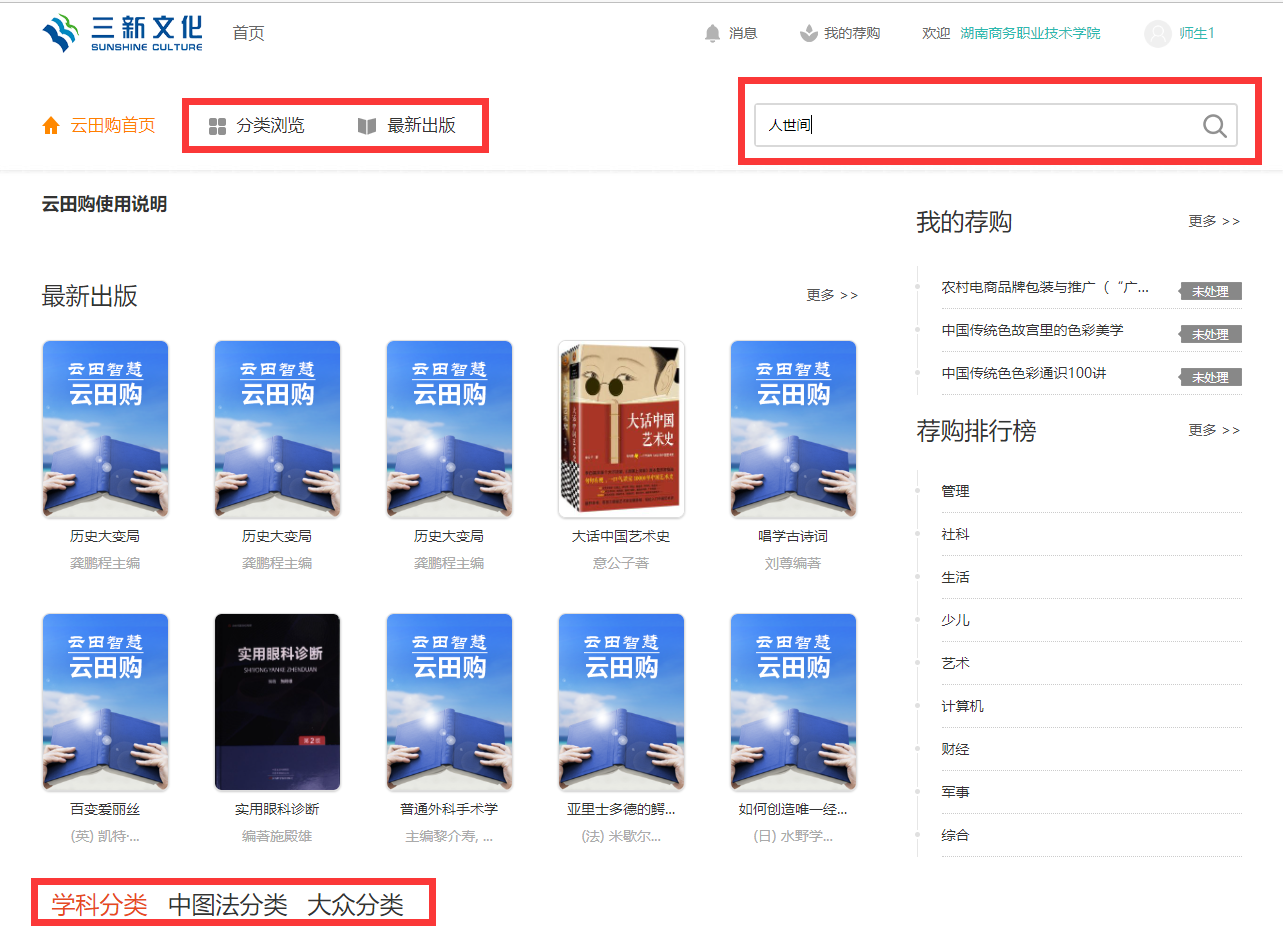
Task: Select the 计算机 ranking category
Action: tap(962, 706)
